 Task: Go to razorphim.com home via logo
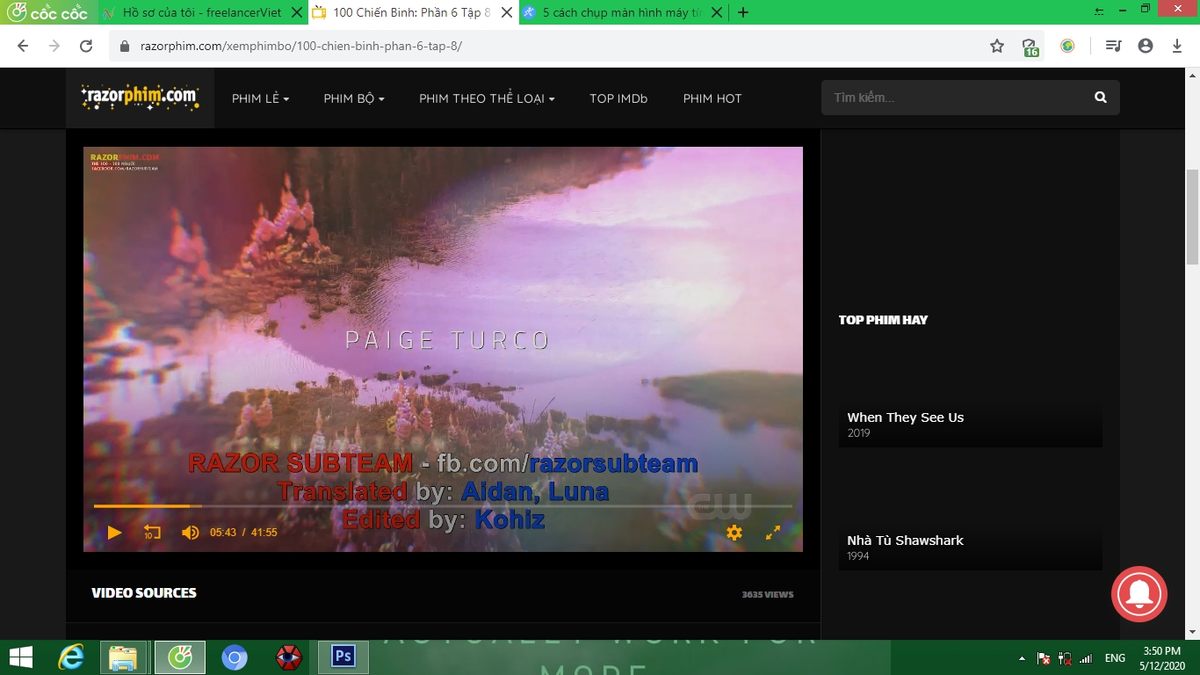140,97
